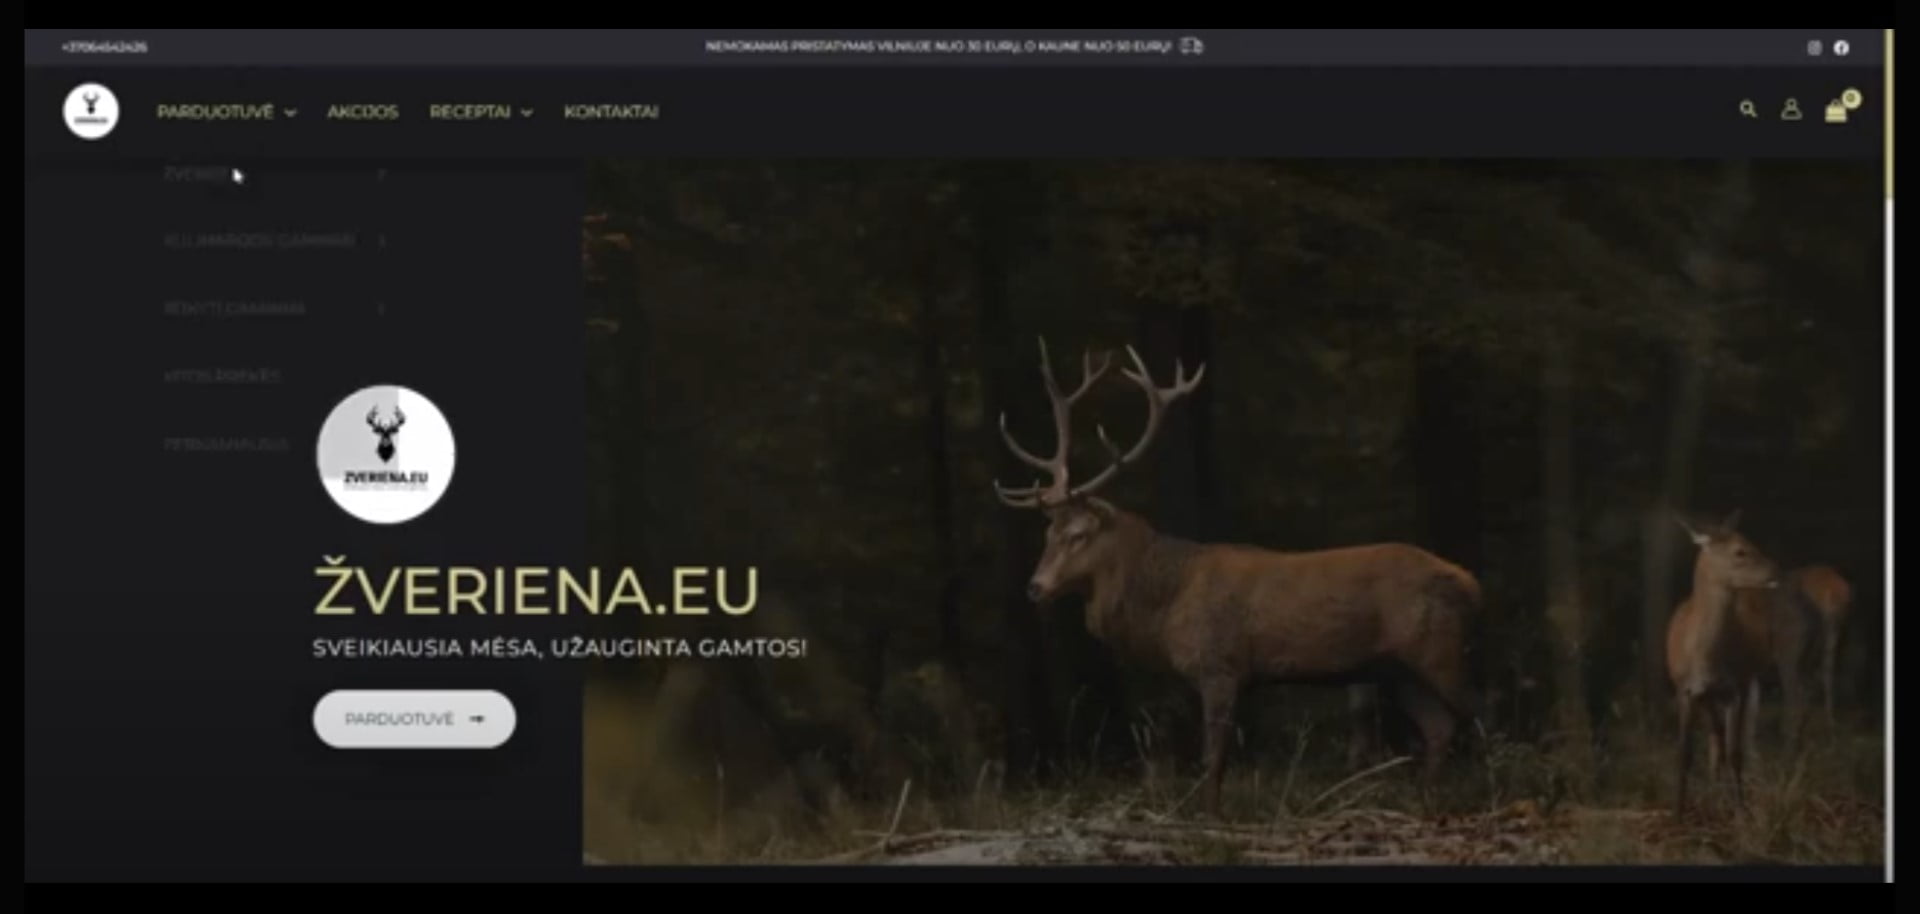Expand the Kulinarijos gaminiai submenu arrow

coord(382,241)
